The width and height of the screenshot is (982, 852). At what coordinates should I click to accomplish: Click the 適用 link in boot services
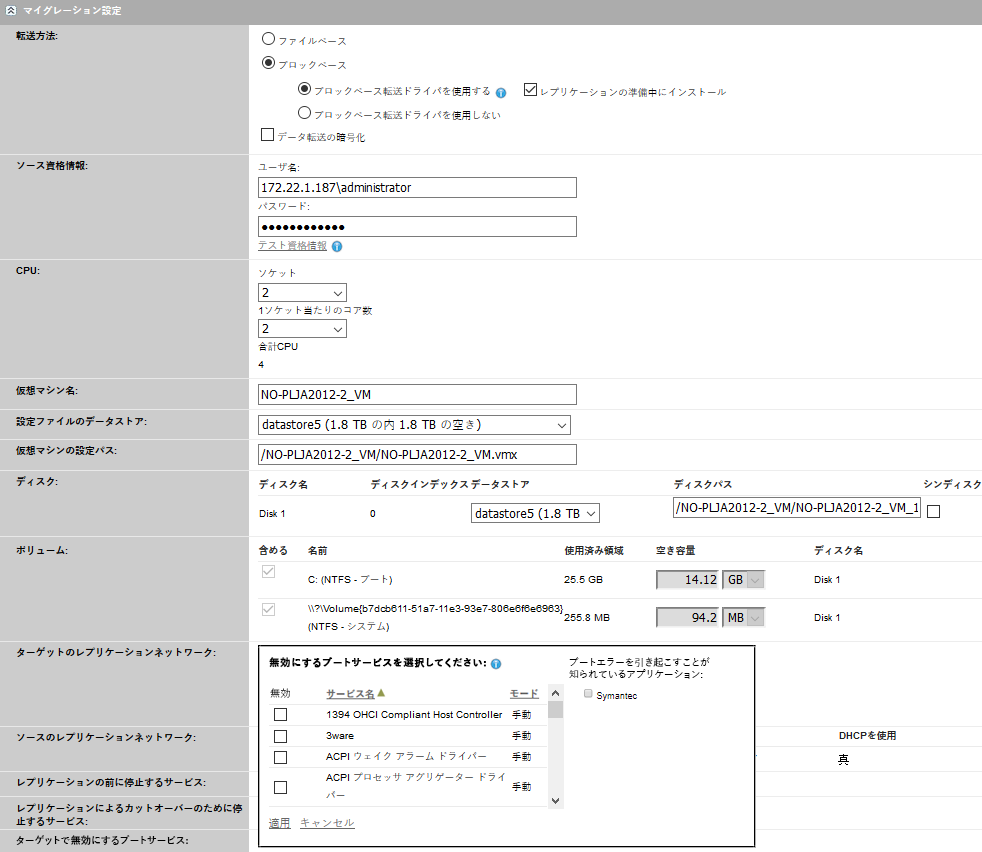click(x=279, y=823)
